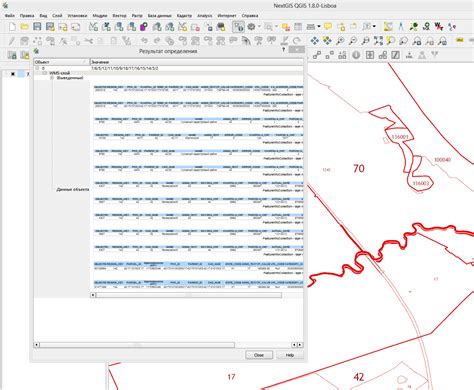Click the gear action icon

251,27
